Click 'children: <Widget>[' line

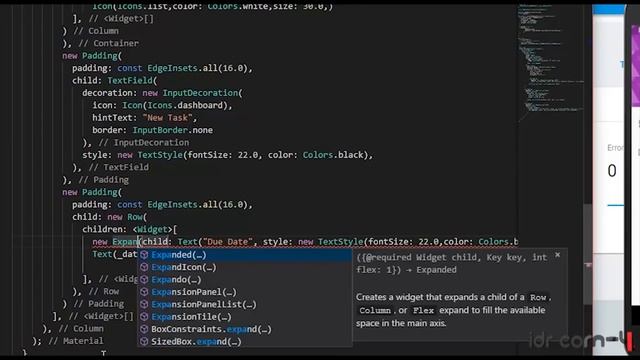(130, 229)
